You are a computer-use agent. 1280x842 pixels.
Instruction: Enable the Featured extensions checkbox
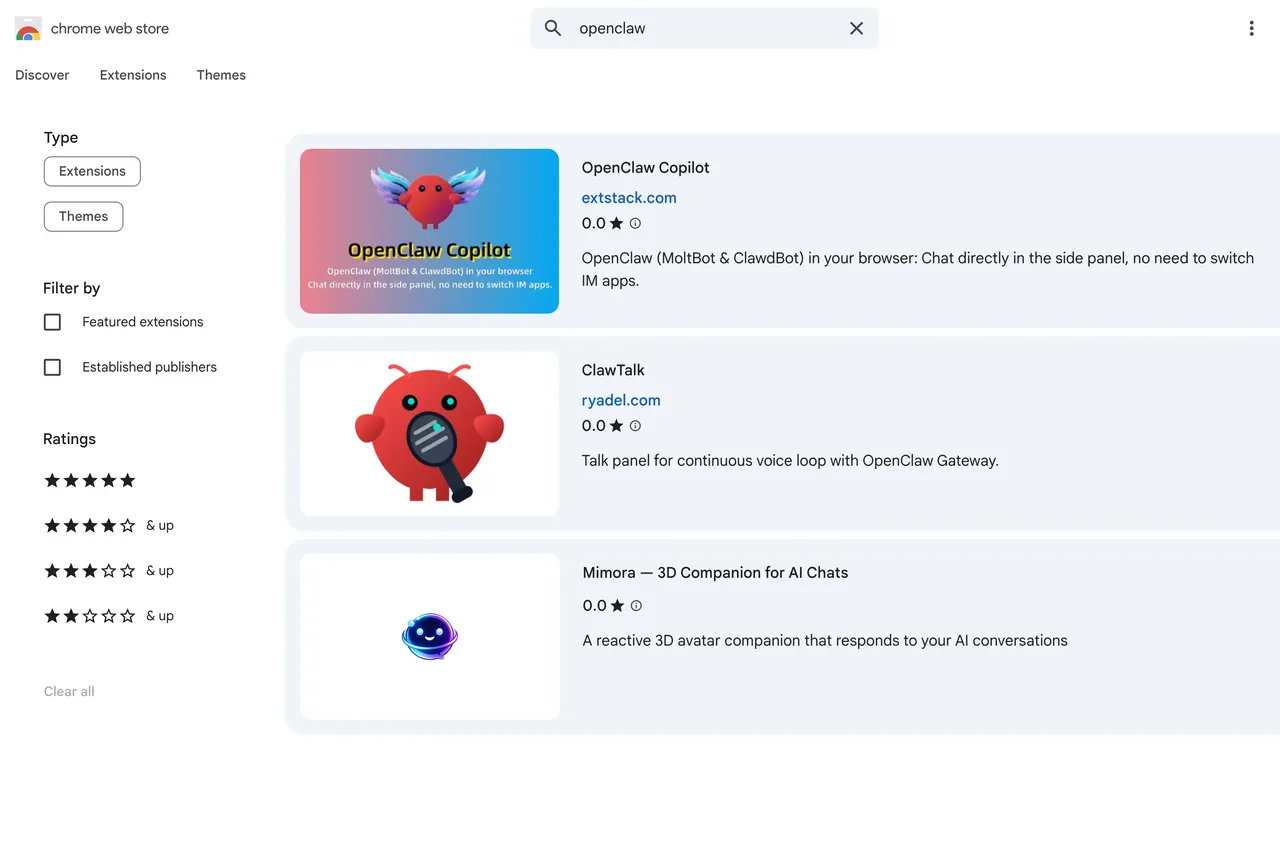tap(53, 322)
